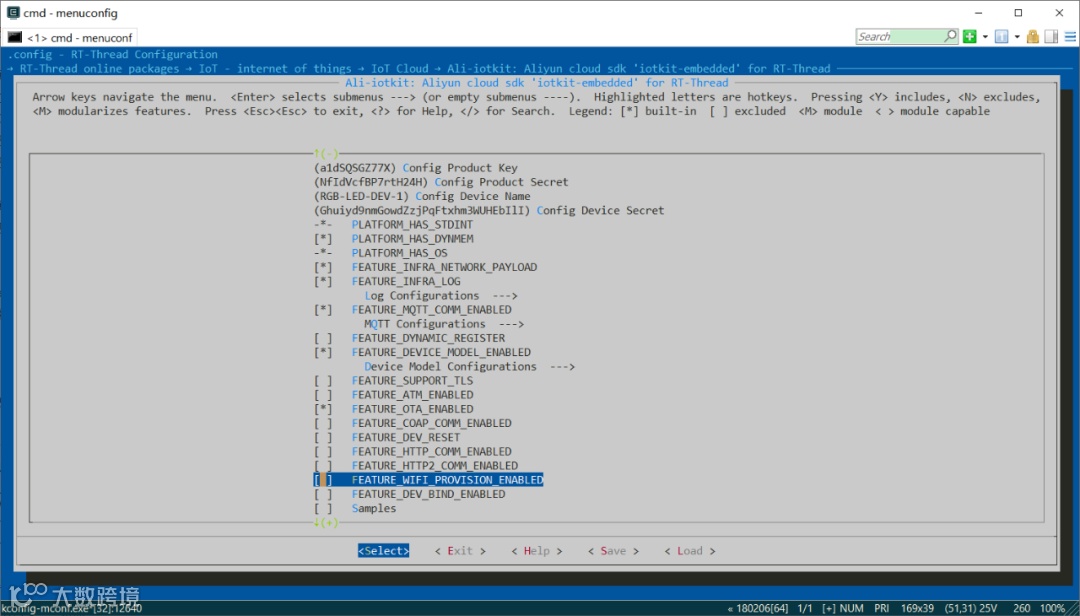
Task: Click the green new console plus icon
Action: 970,37
